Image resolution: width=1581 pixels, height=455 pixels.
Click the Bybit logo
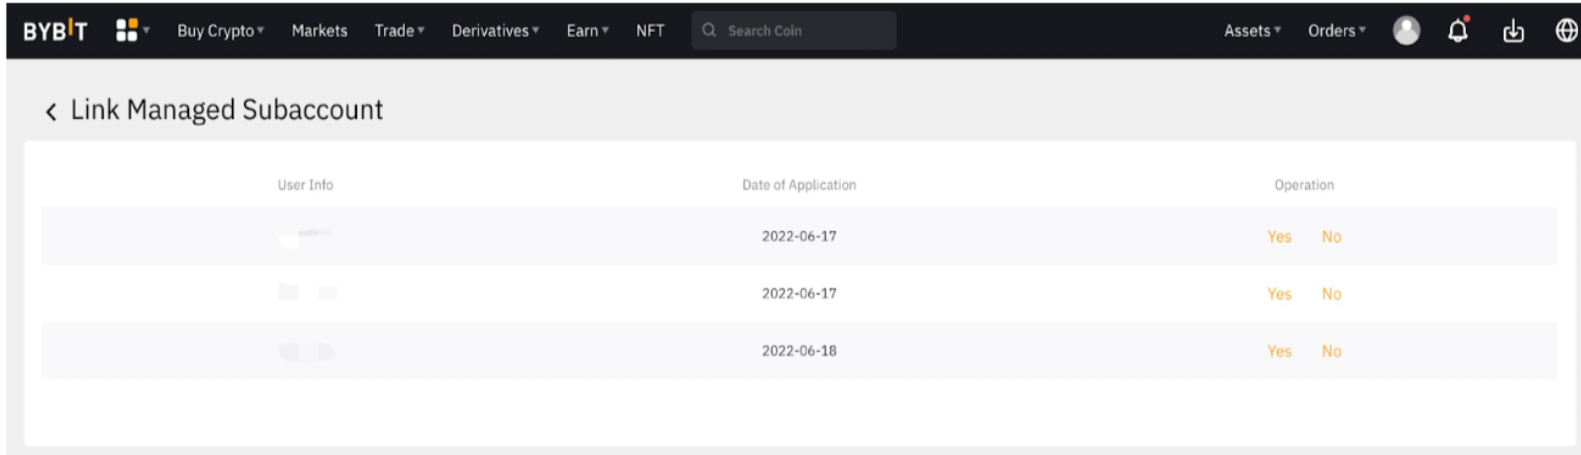click(55, 31)
